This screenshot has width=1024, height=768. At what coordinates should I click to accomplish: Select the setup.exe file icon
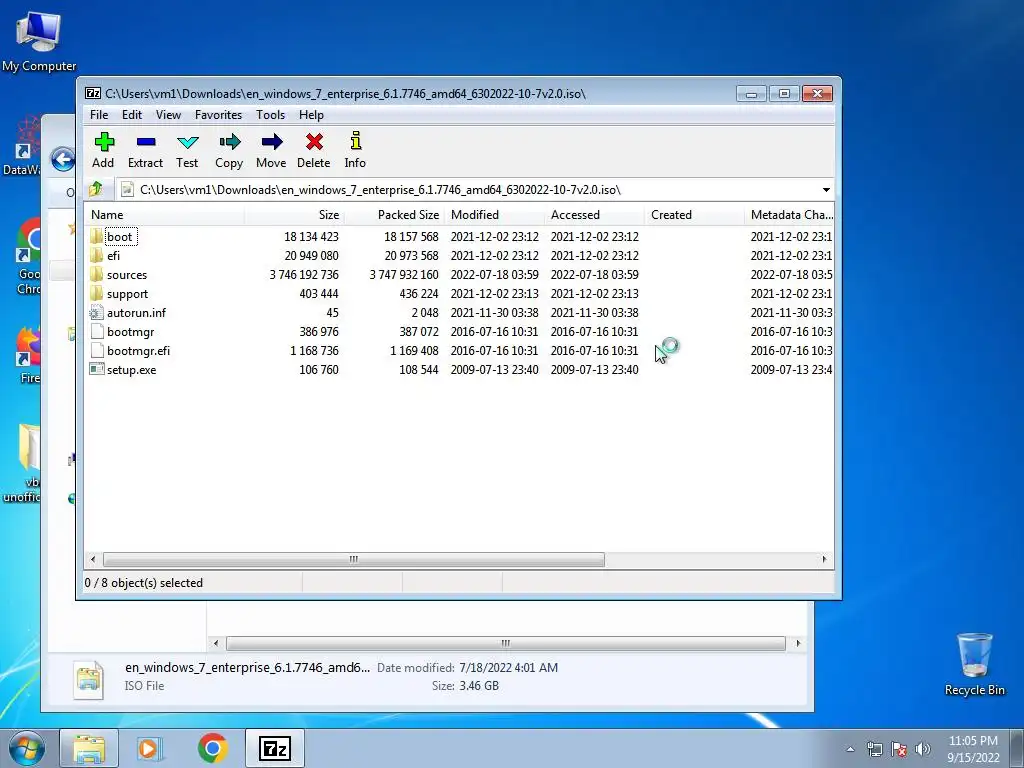[x=97, y=369]
